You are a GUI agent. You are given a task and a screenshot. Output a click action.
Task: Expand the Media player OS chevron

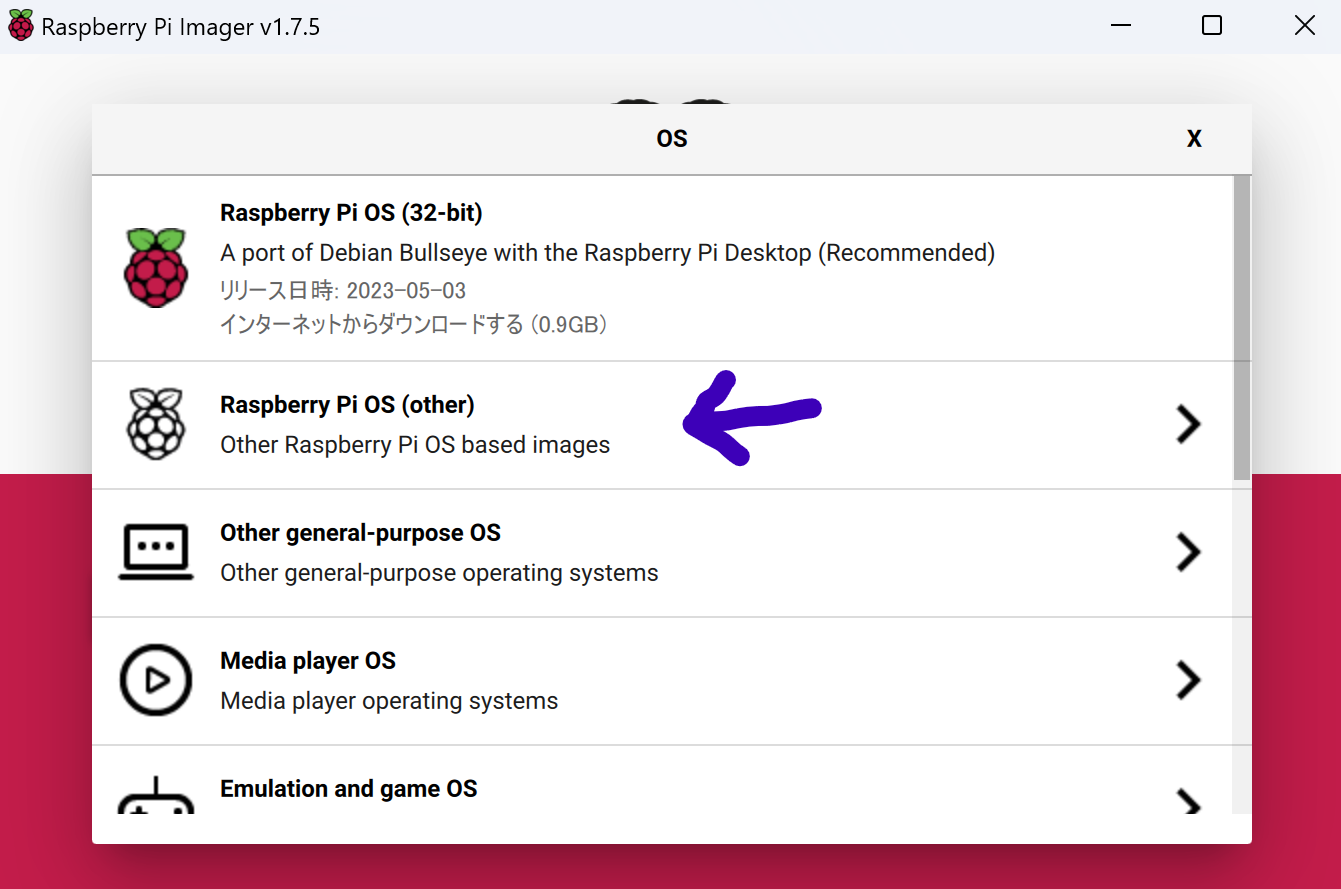click(1188, 680)
